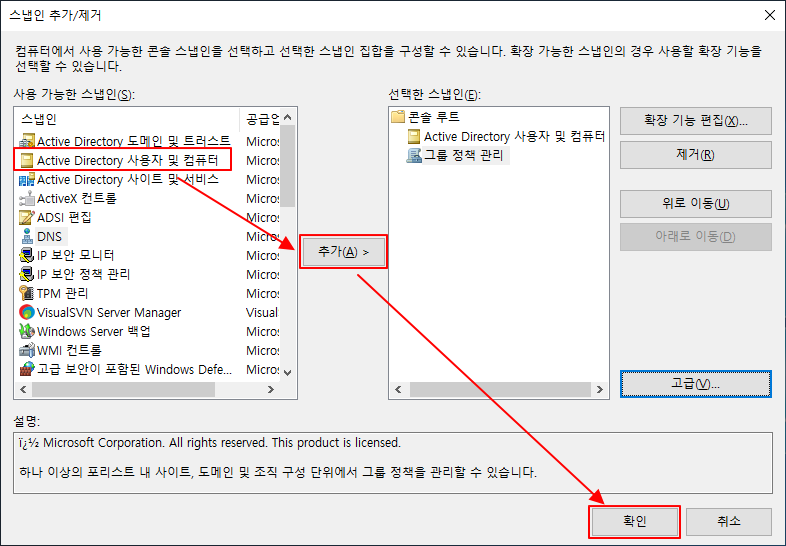Click the available list scroll up arrow
Image resolution: width=786 pixels, height=546 pixels.
(x=288, y=117)
